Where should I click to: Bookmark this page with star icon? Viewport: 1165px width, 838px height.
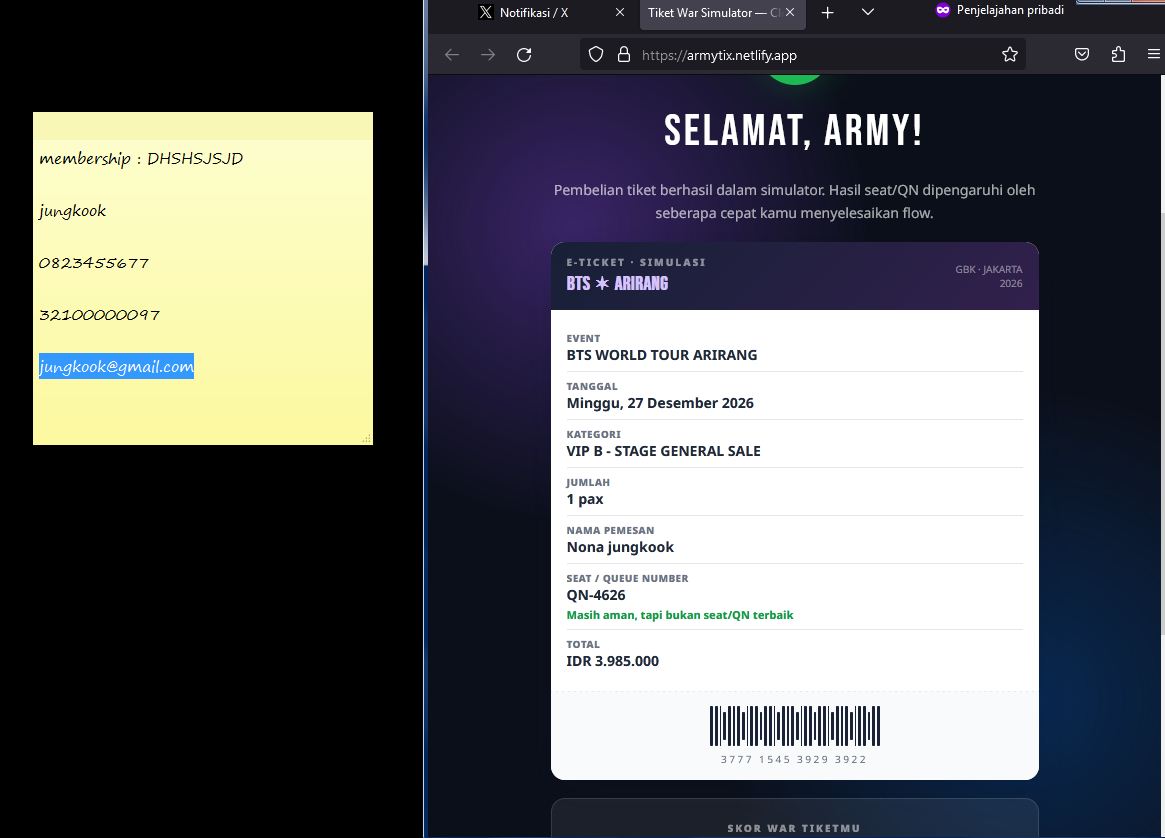coord(1009,54)
